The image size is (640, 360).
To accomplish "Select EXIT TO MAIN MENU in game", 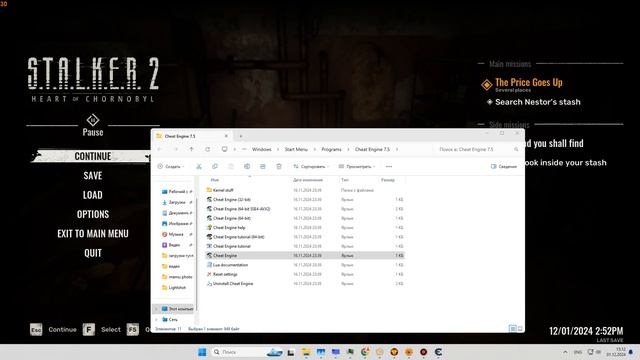I will click(93, 233).
